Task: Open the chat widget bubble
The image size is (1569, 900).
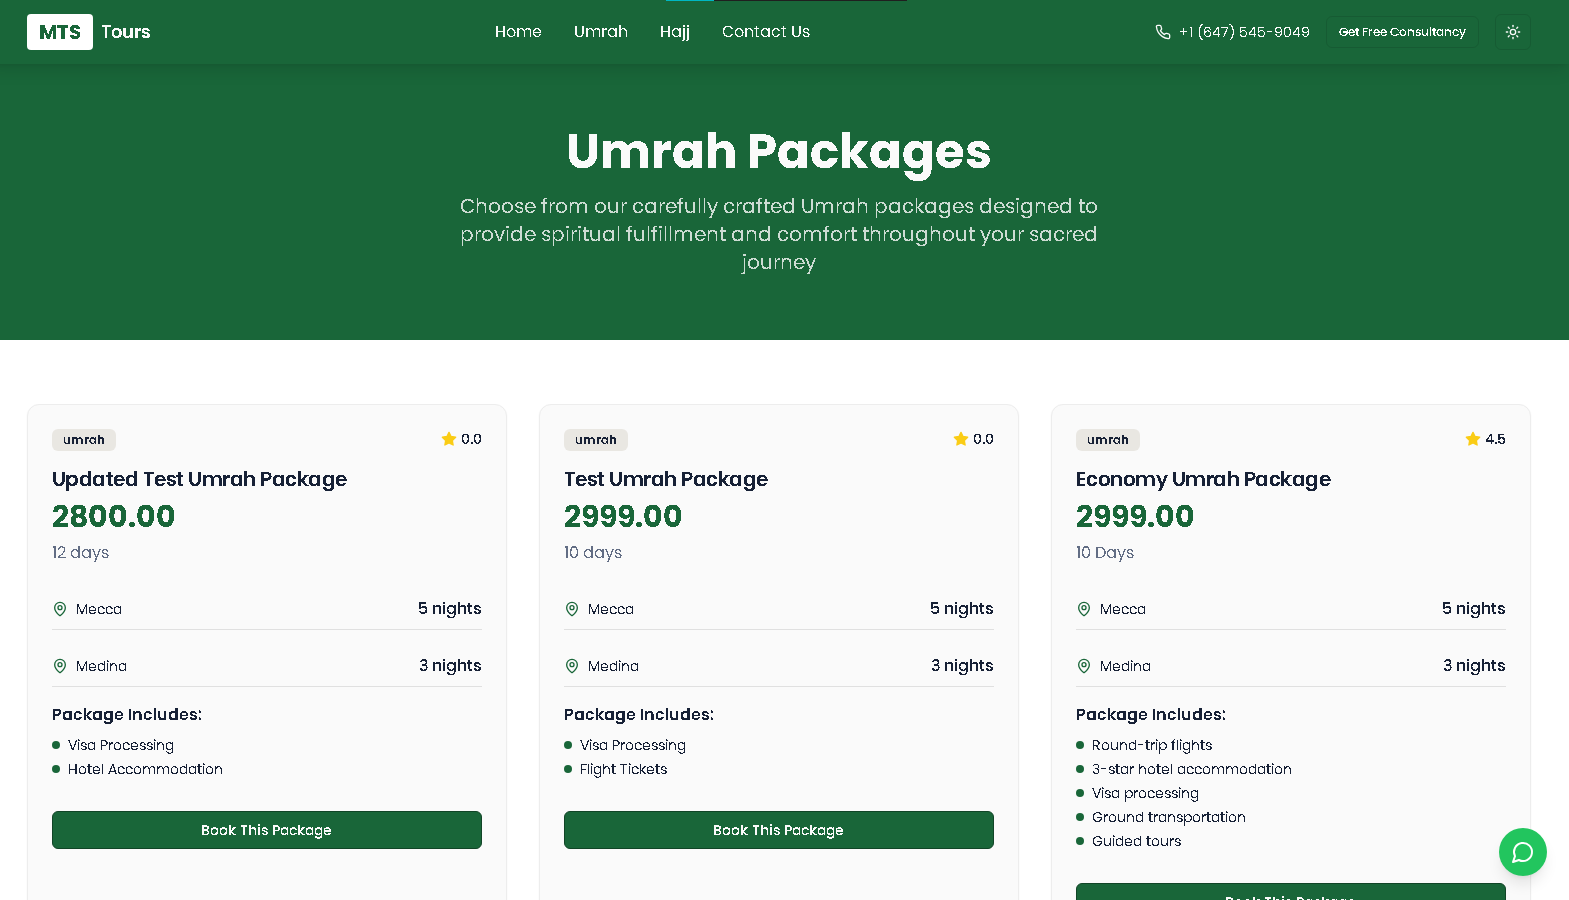Action: [1522, 852]
